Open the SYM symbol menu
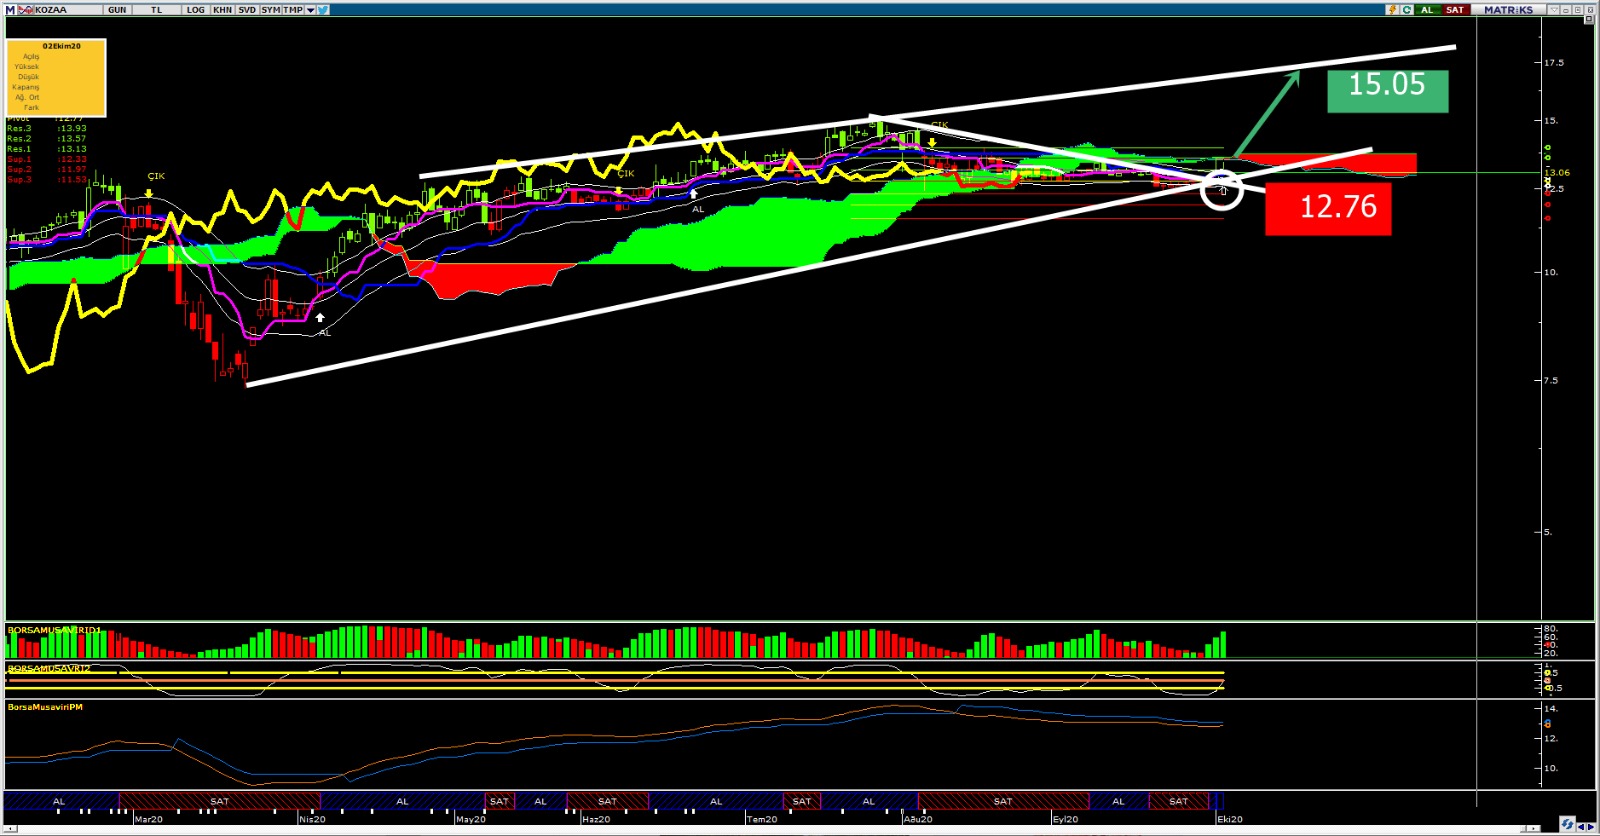 point(270,10)
